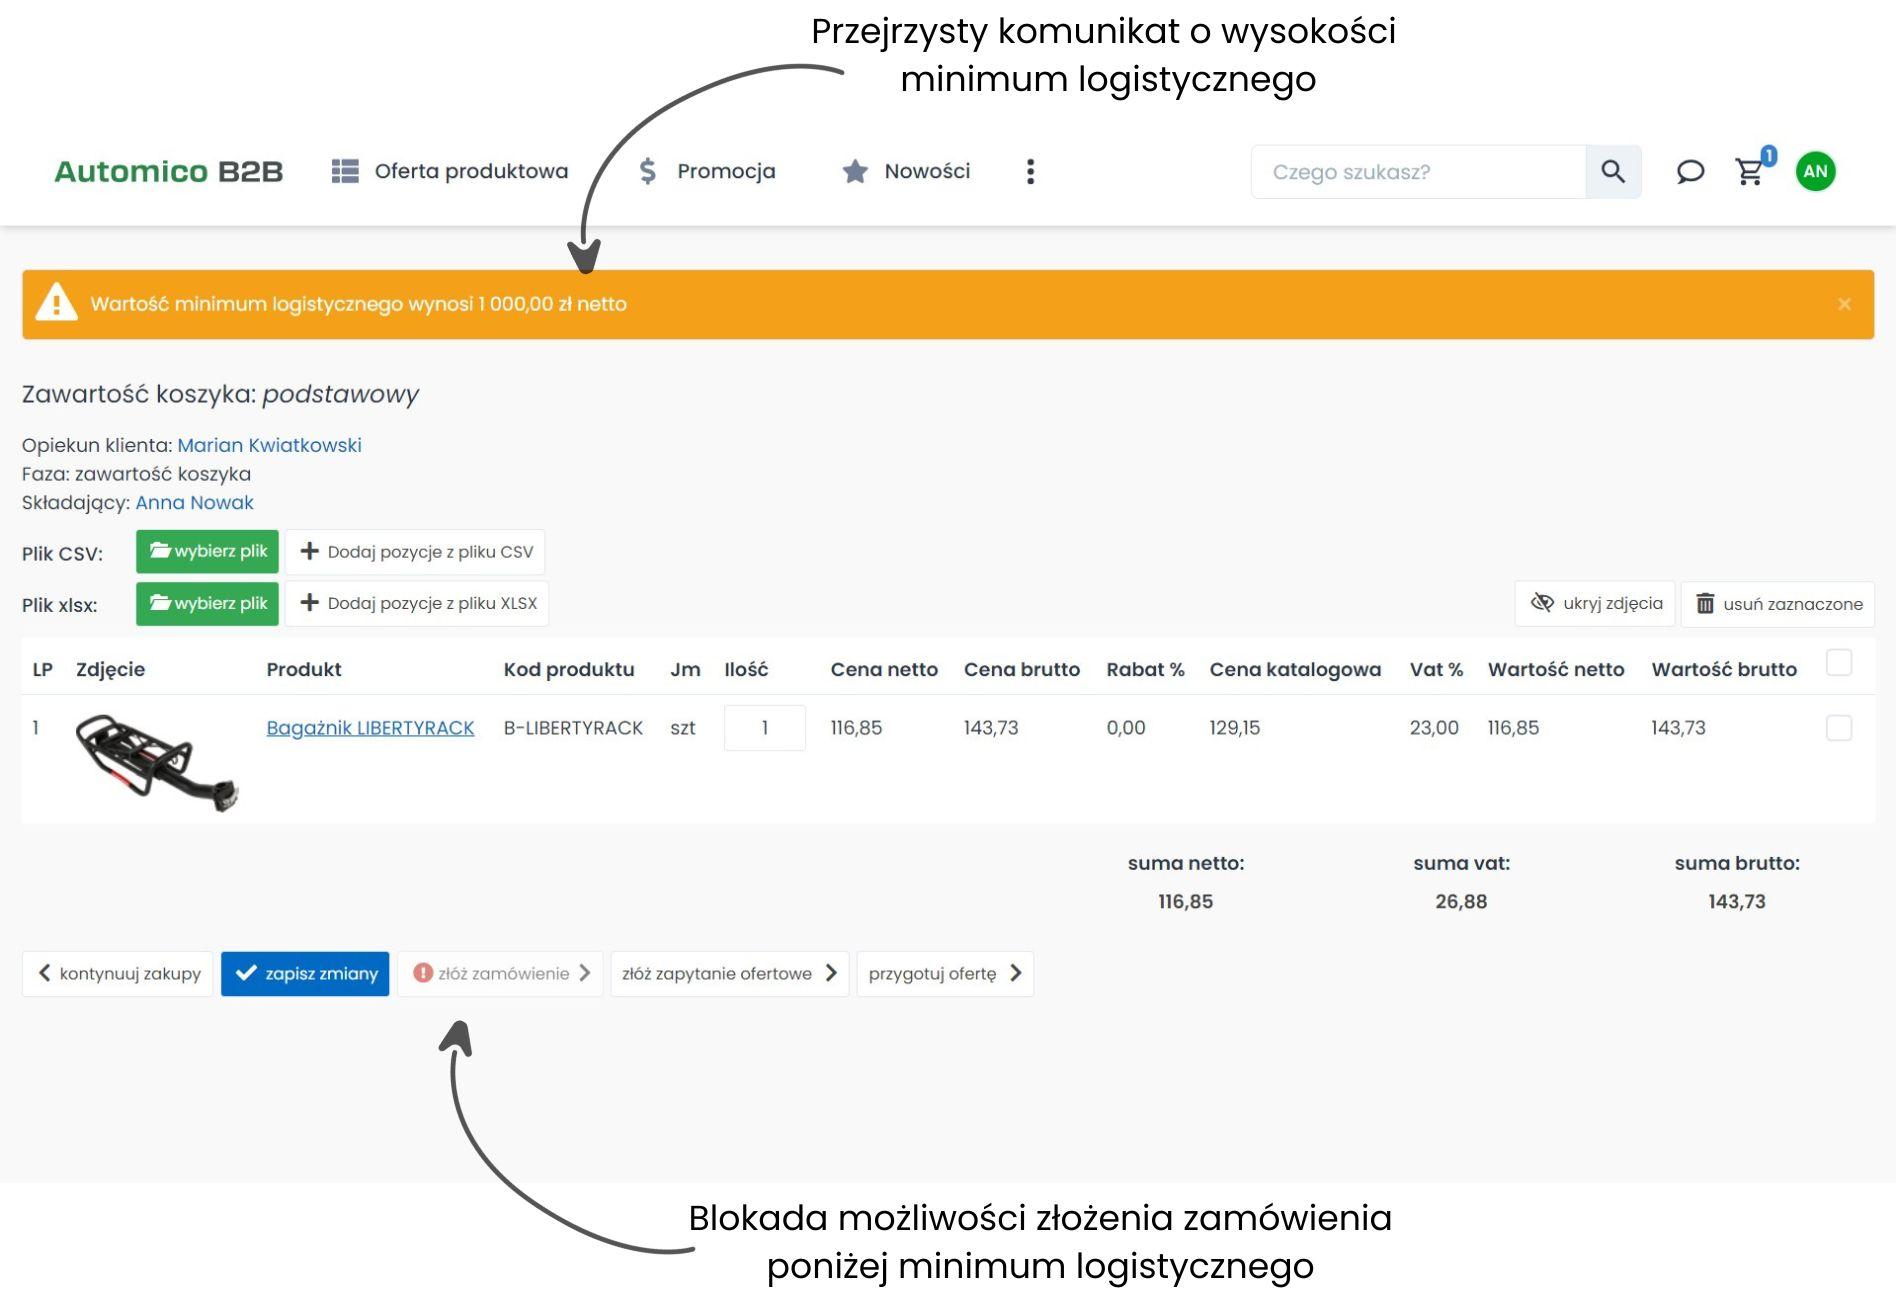Select the Bagażnik LIBERTYRACK row checkbox
This screenshot has width=1896, height=1300.
(x=1838, y=728)
